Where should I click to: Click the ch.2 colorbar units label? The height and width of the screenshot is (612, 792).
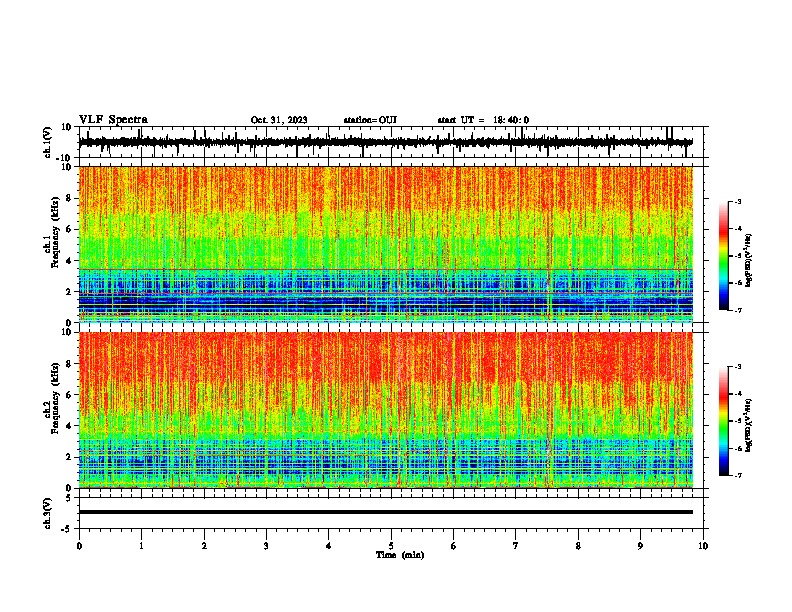pos(749,425)
